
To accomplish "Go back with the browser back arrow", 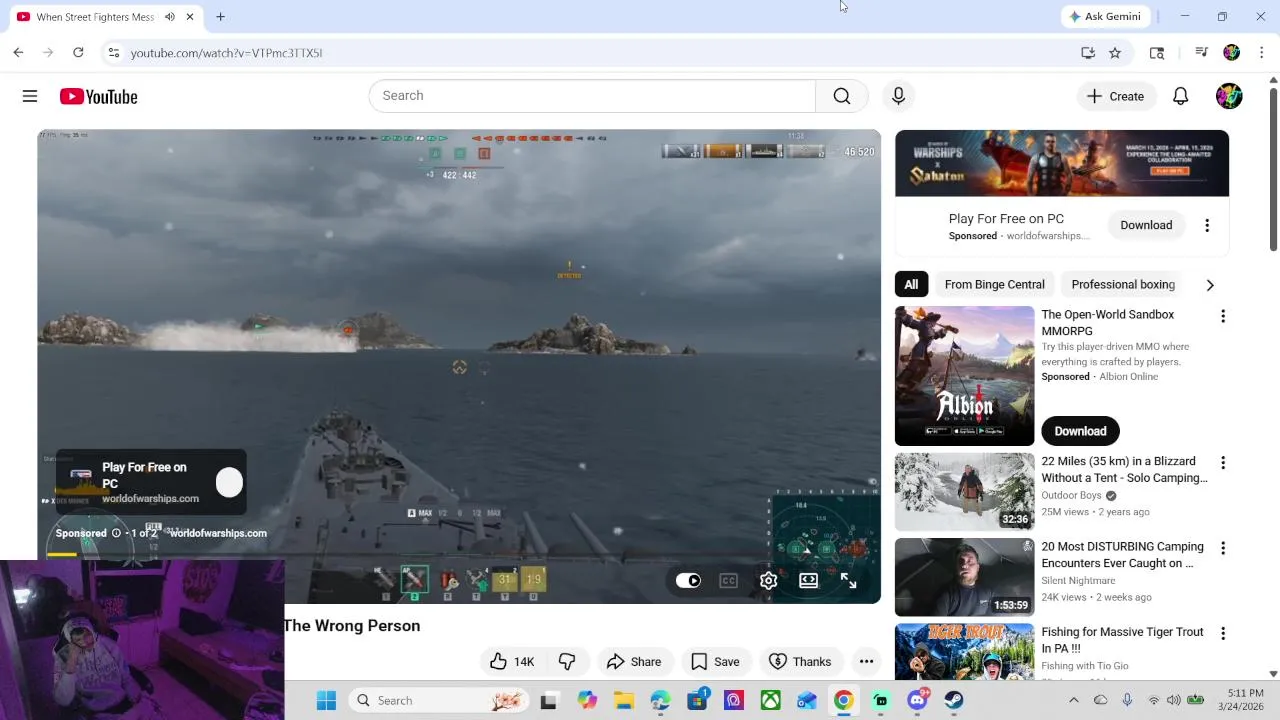I will (18, 53).
